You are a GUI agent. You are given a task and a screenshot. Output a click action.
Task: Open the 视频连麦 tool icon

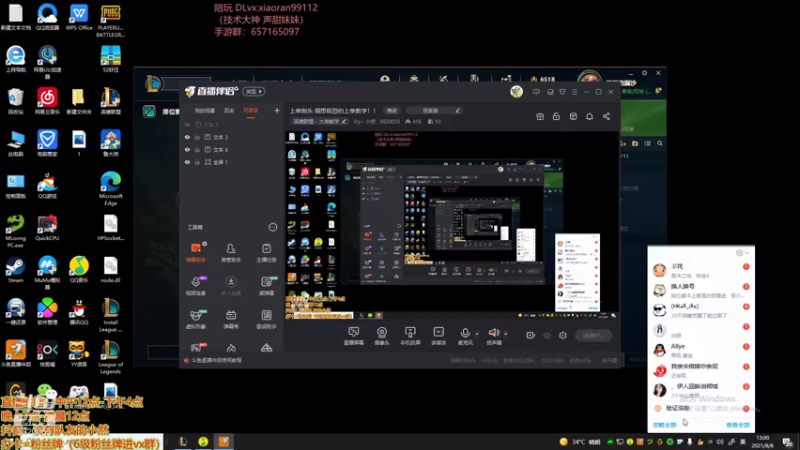pyautogui.click(x=195, y=286)
